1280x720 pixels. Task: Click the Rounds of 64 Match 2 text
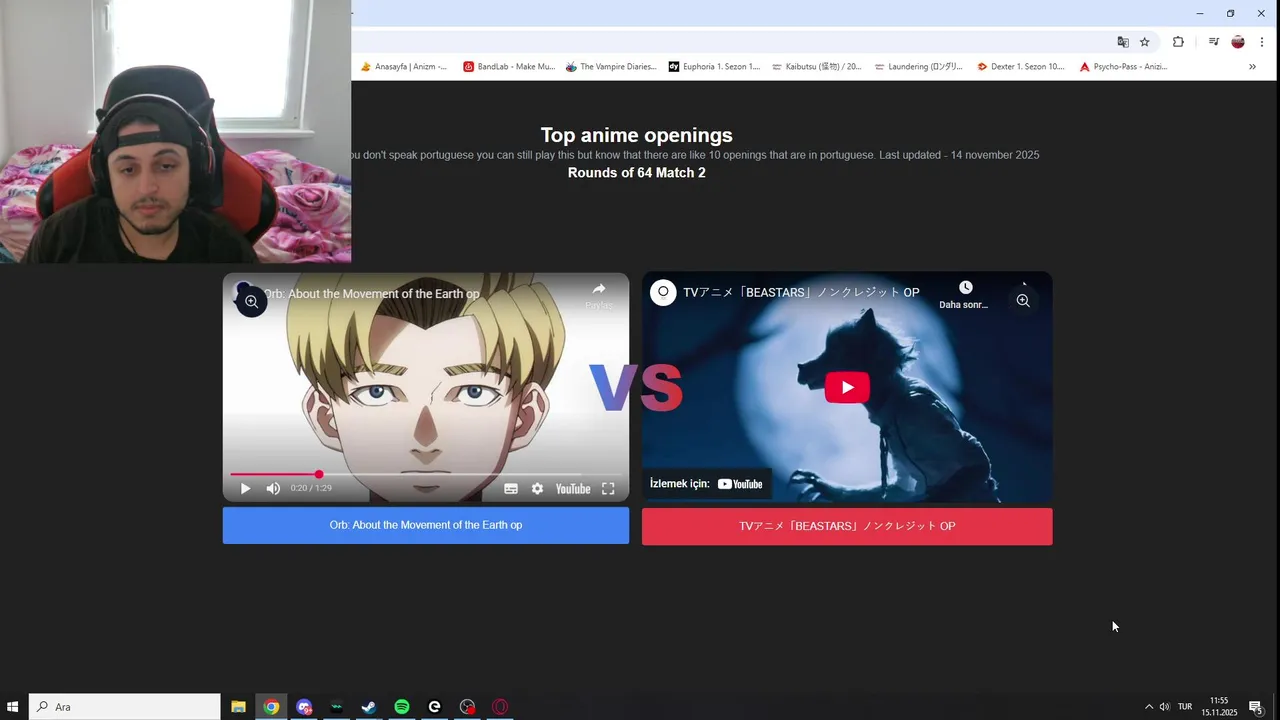[x=637, y=173]
